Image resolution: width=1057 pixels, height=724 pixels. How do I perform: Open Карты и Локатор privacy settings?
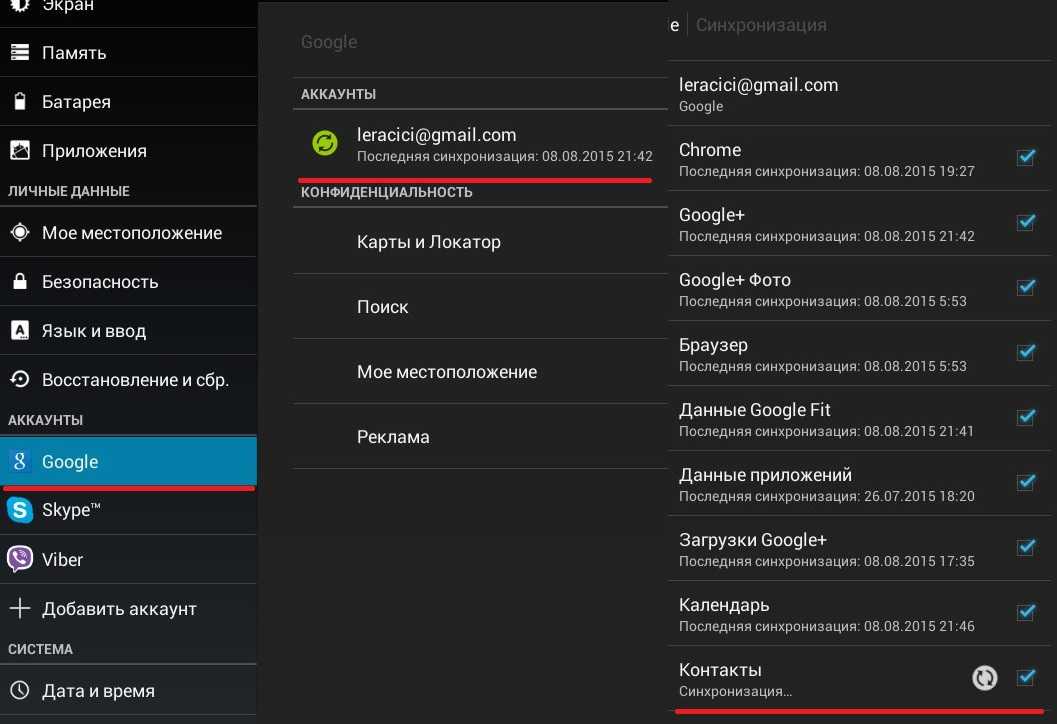[428, 242]
